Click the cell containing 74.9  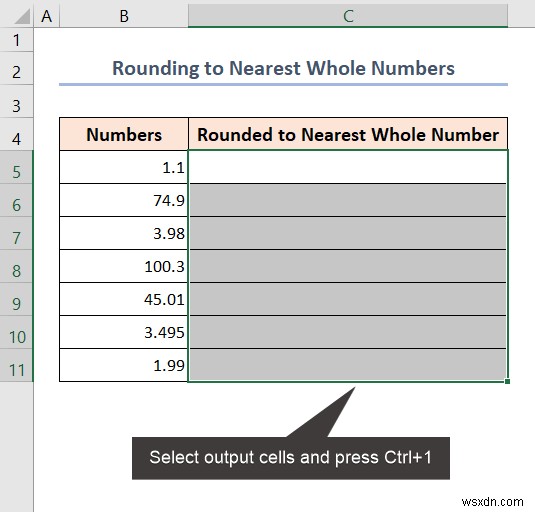124,200
